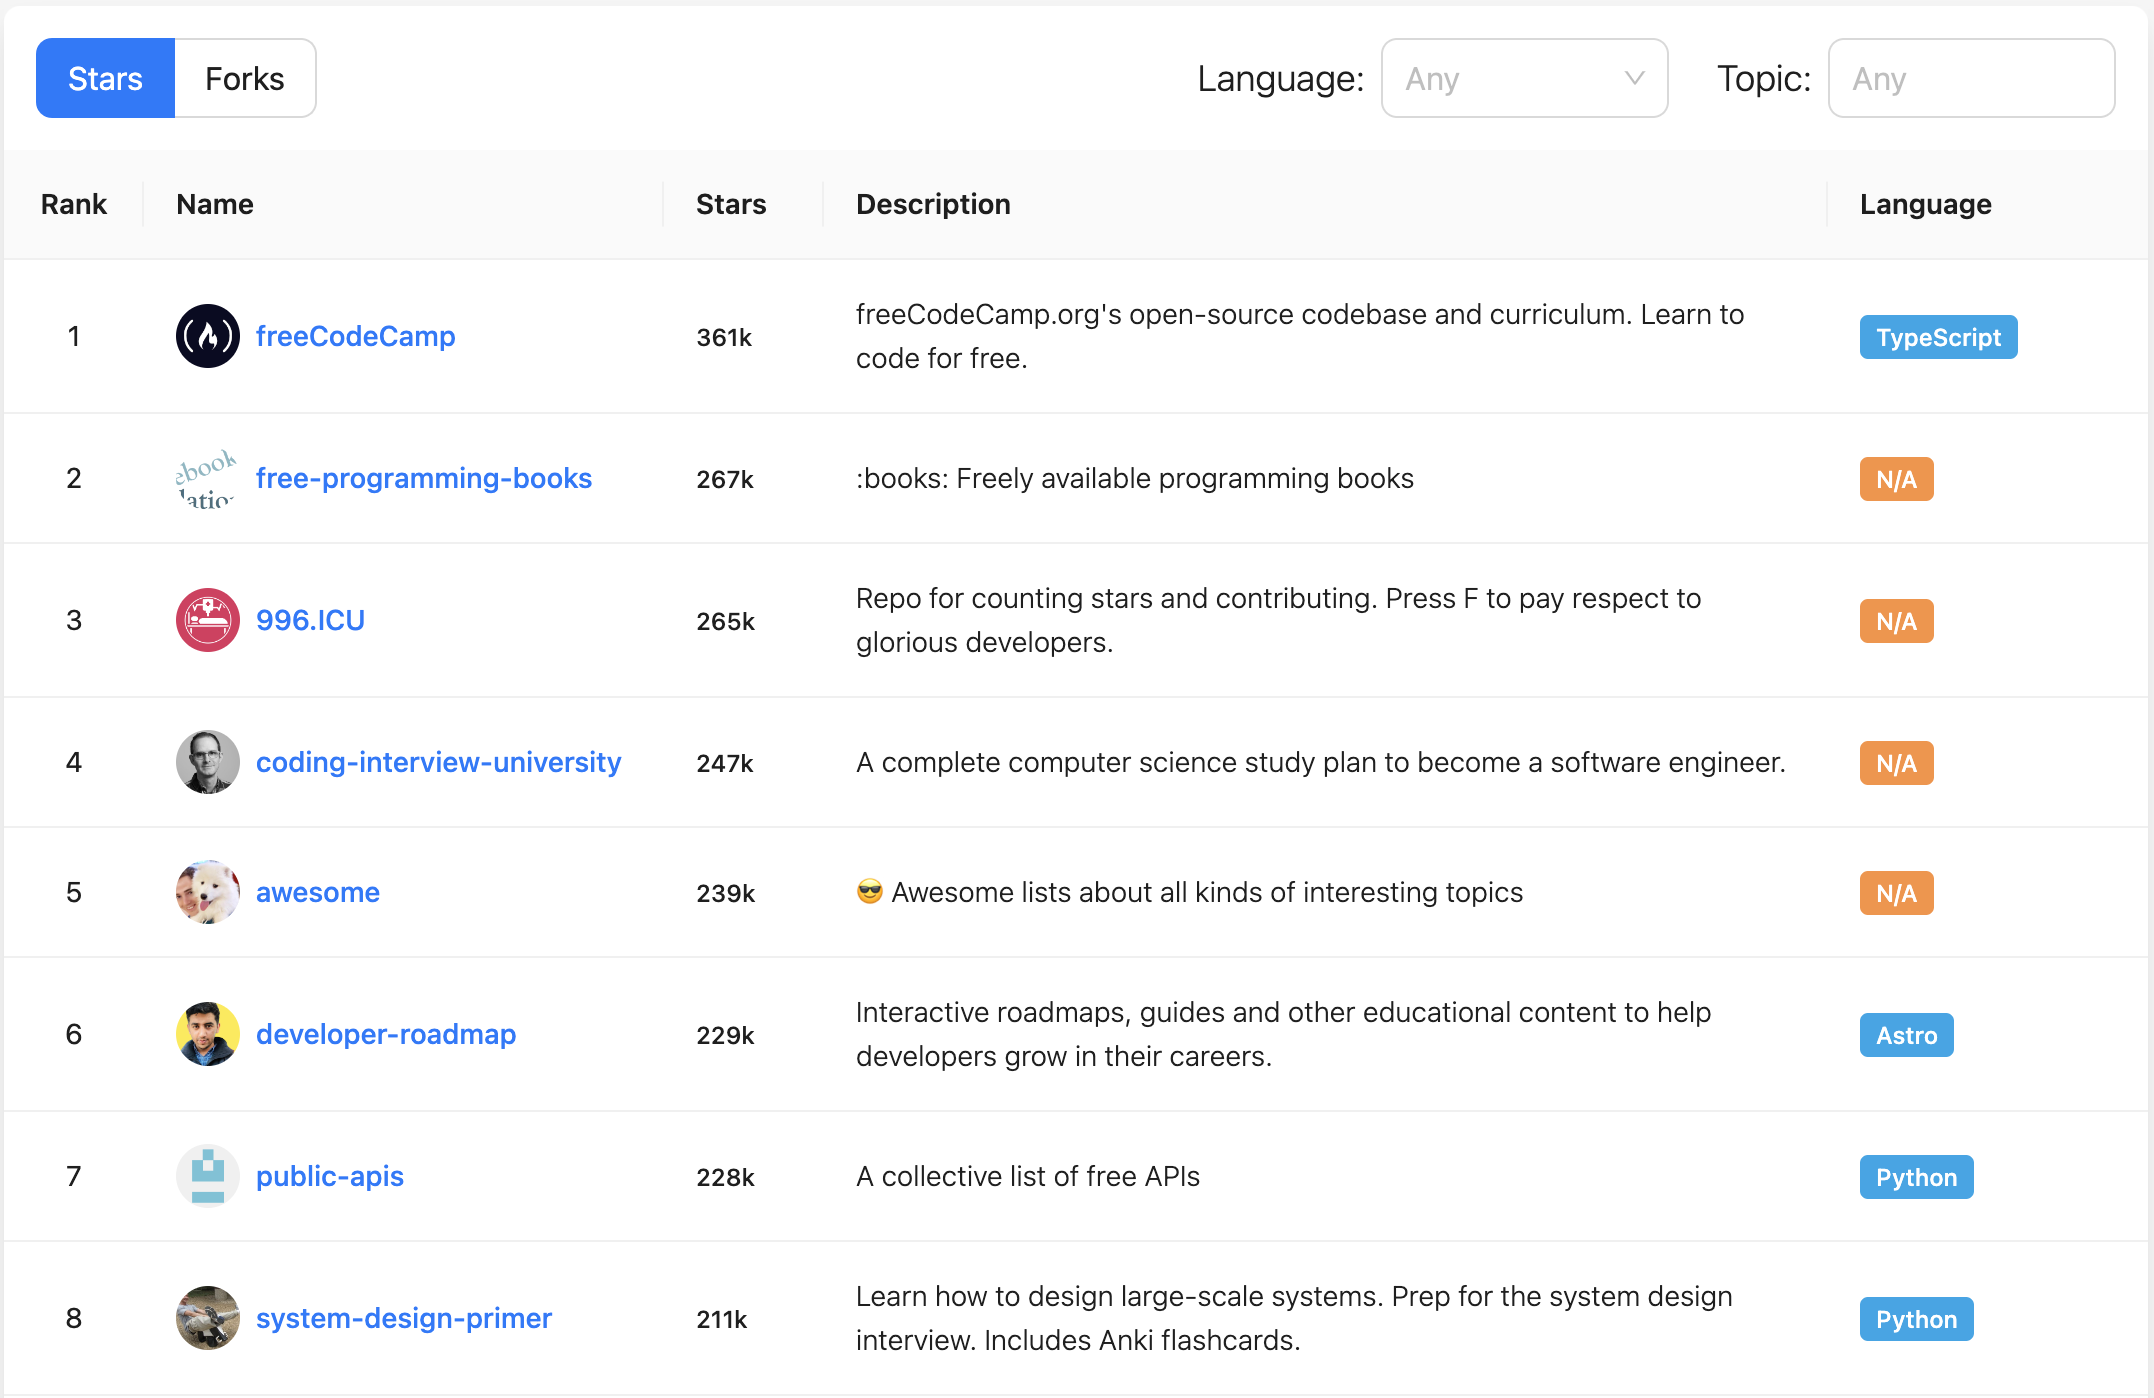Image resolution: width=2154 pixels, height=1398 pixels.
Task: Click the Topic filter field
Action: coord(1970,78)
